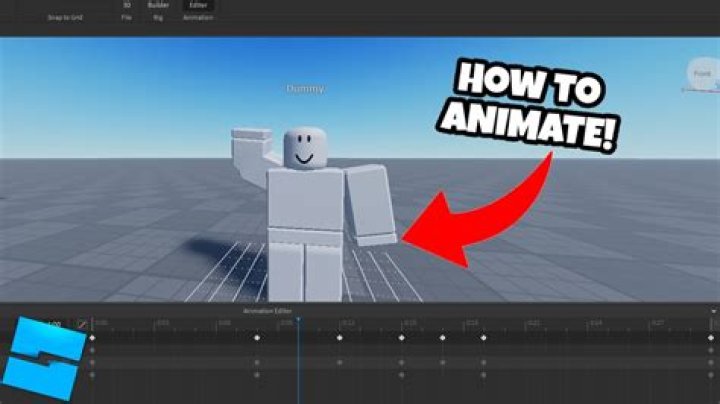Switch to the Editor tab
Screen dimensions: 720x404
(x=198, y=5)
